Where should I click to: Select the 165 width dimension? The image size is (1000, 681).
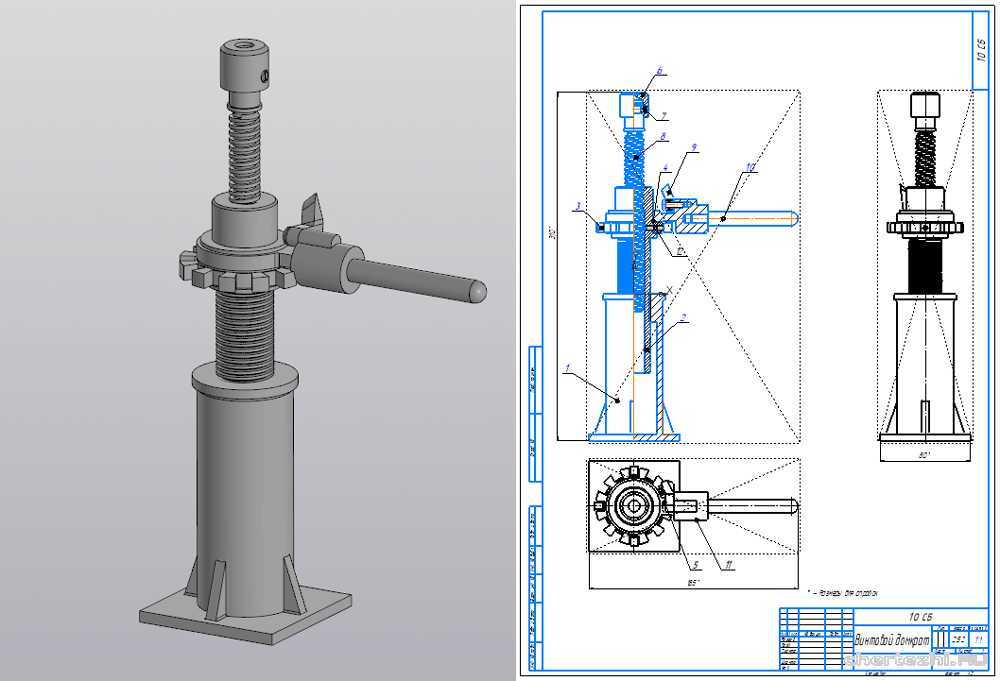pos(691,581)
